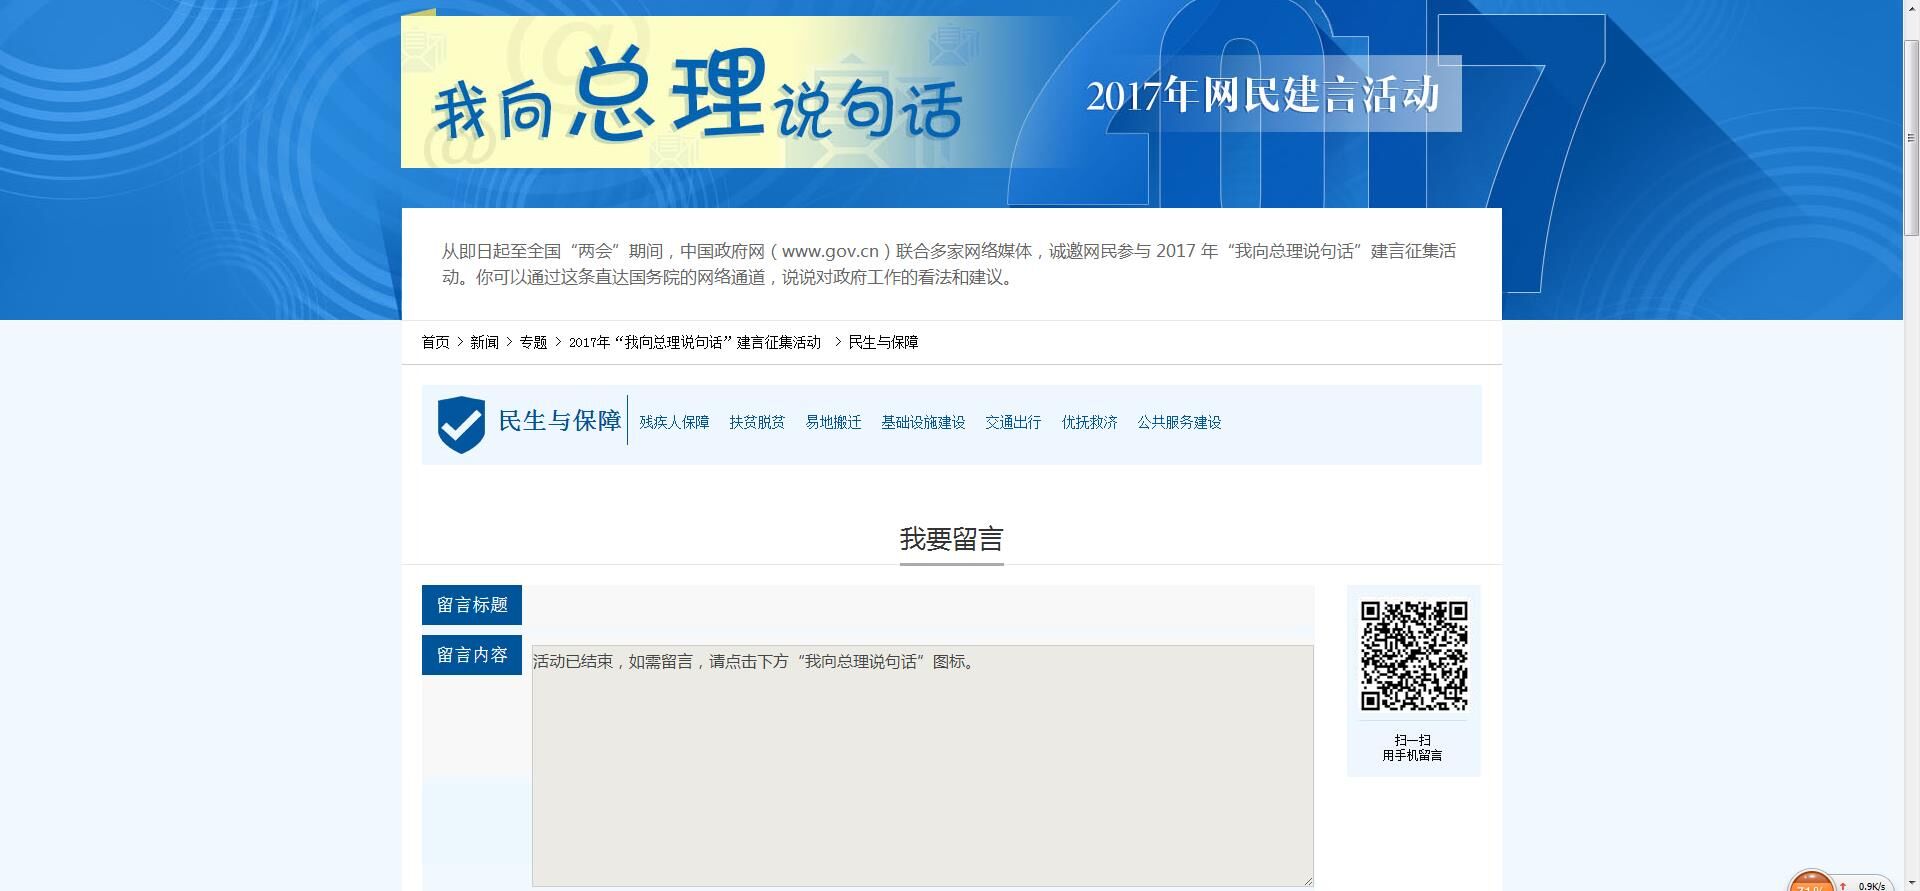Select the 优抚救济 category link
The image size is (1920, 891).
(1089, 423)
